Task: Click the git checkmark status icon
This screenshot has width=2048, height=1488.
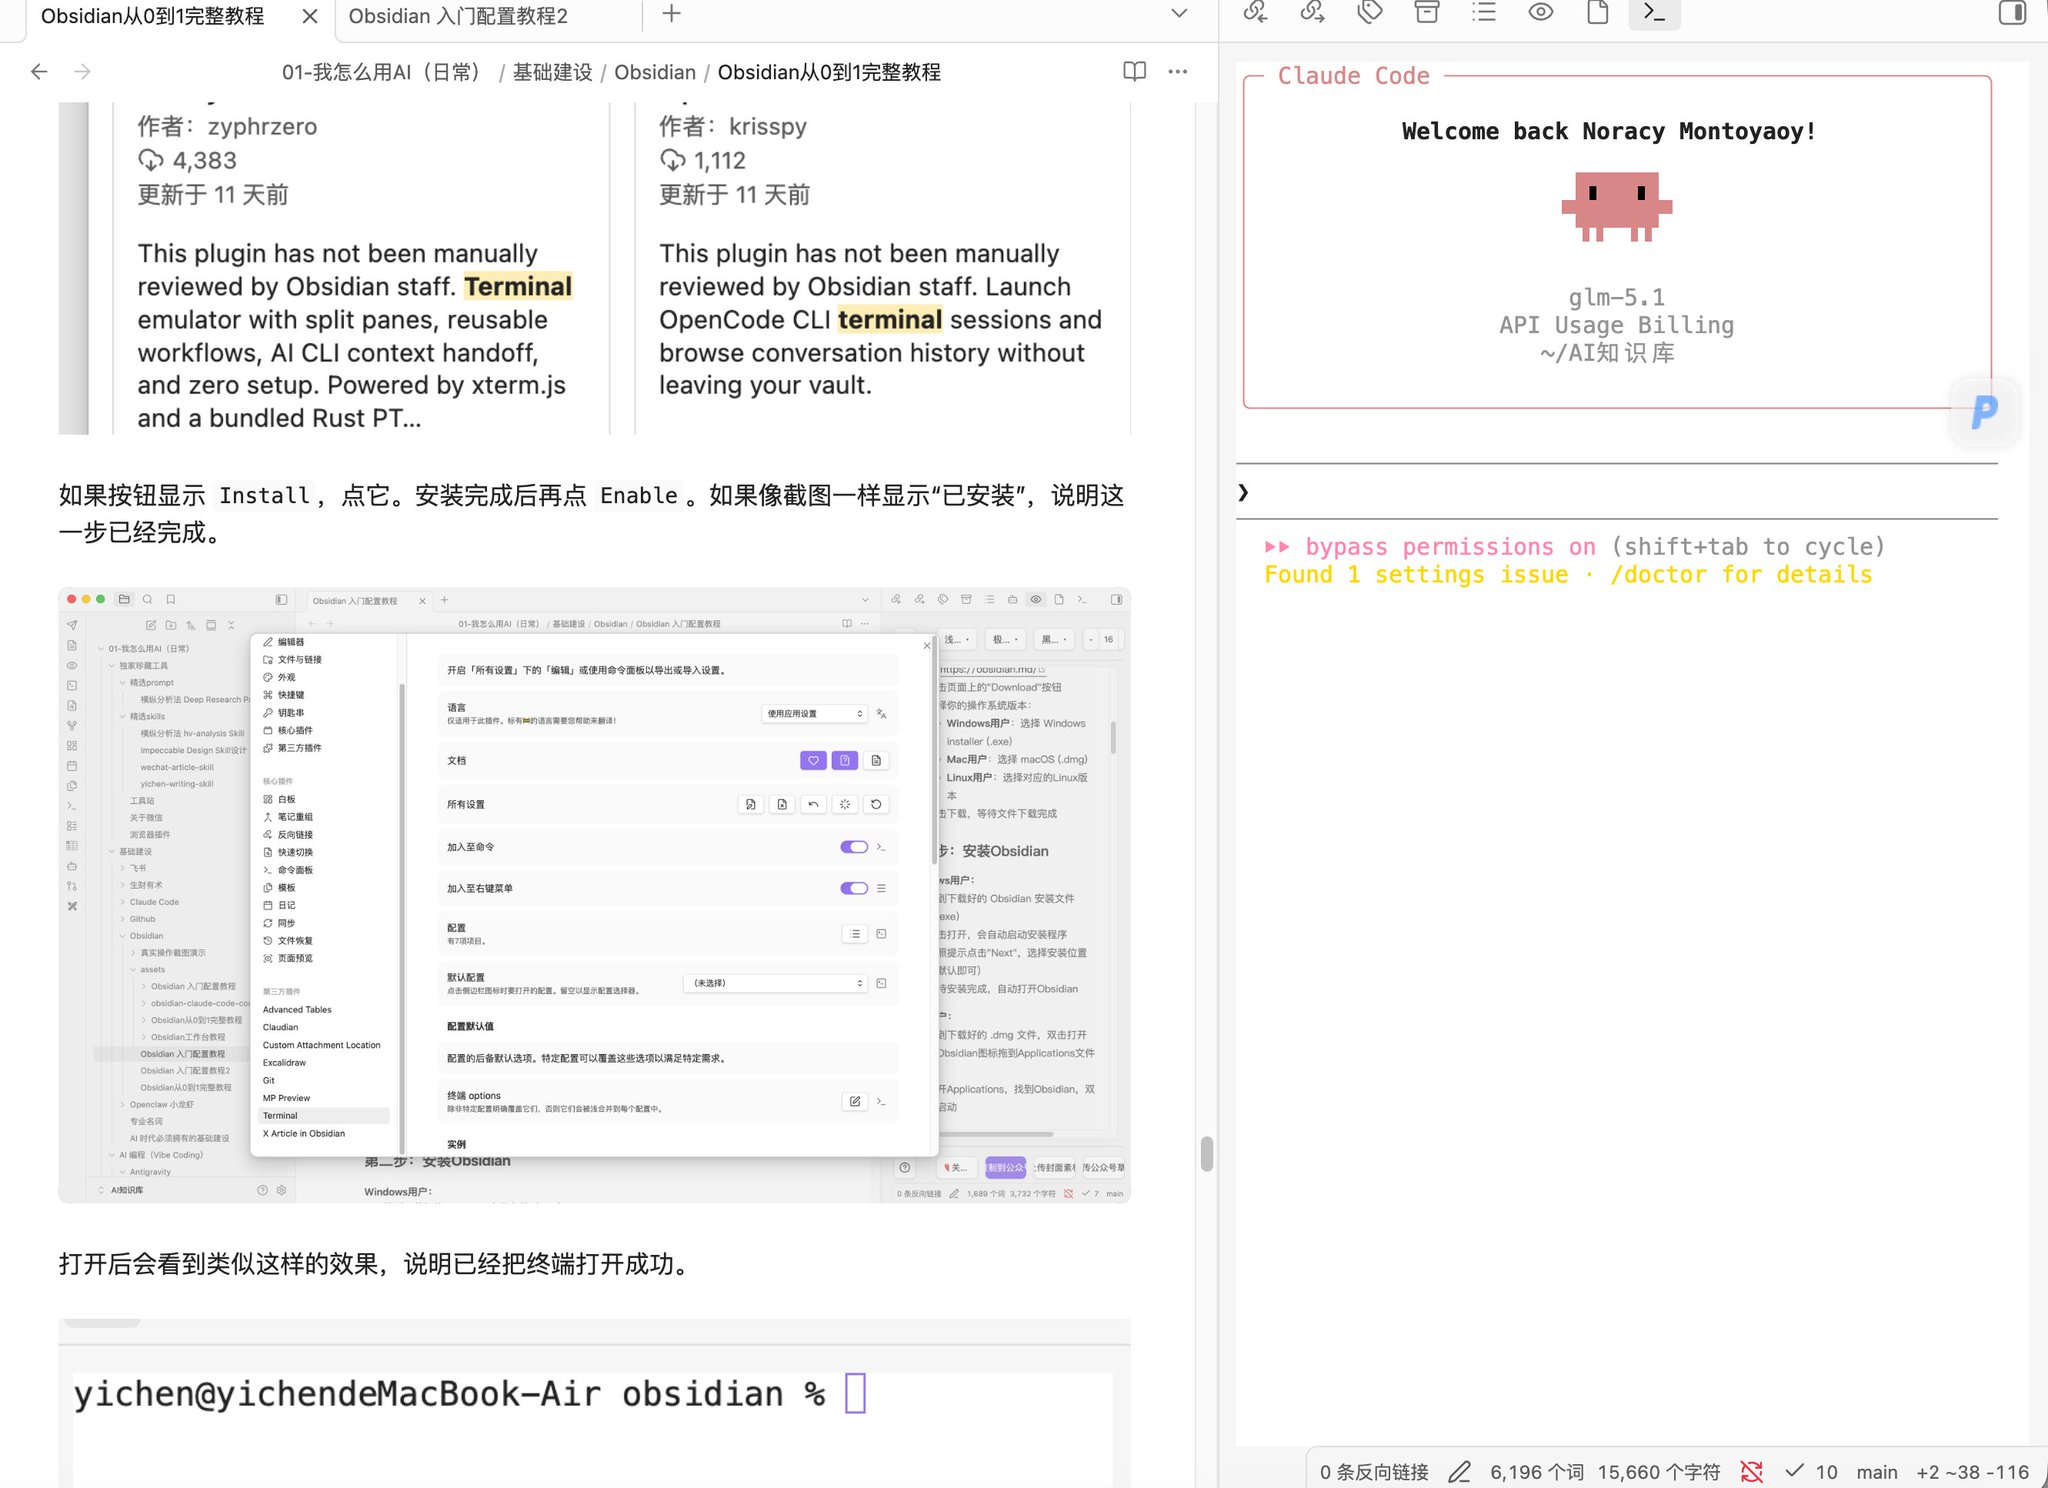Action: [x=1794, y=1471]
